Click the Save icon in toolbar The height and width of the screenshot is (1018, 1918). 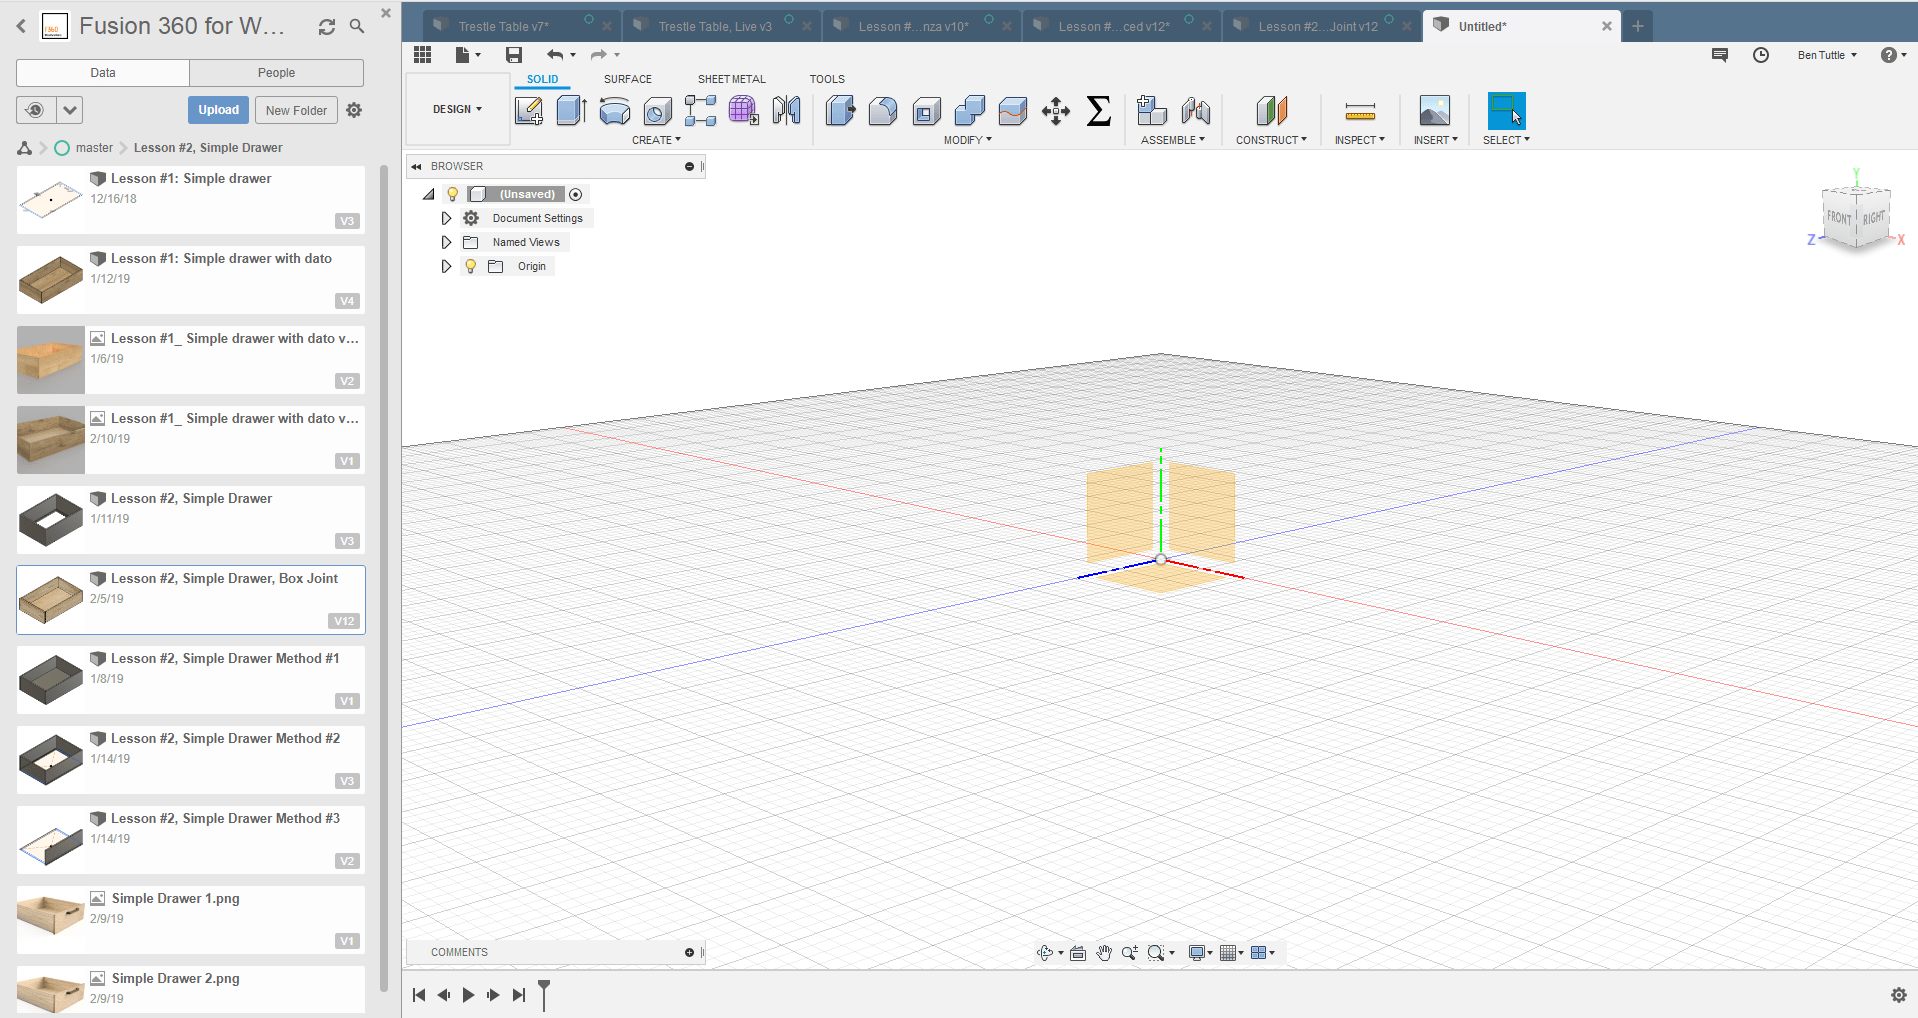click(514, 55)
